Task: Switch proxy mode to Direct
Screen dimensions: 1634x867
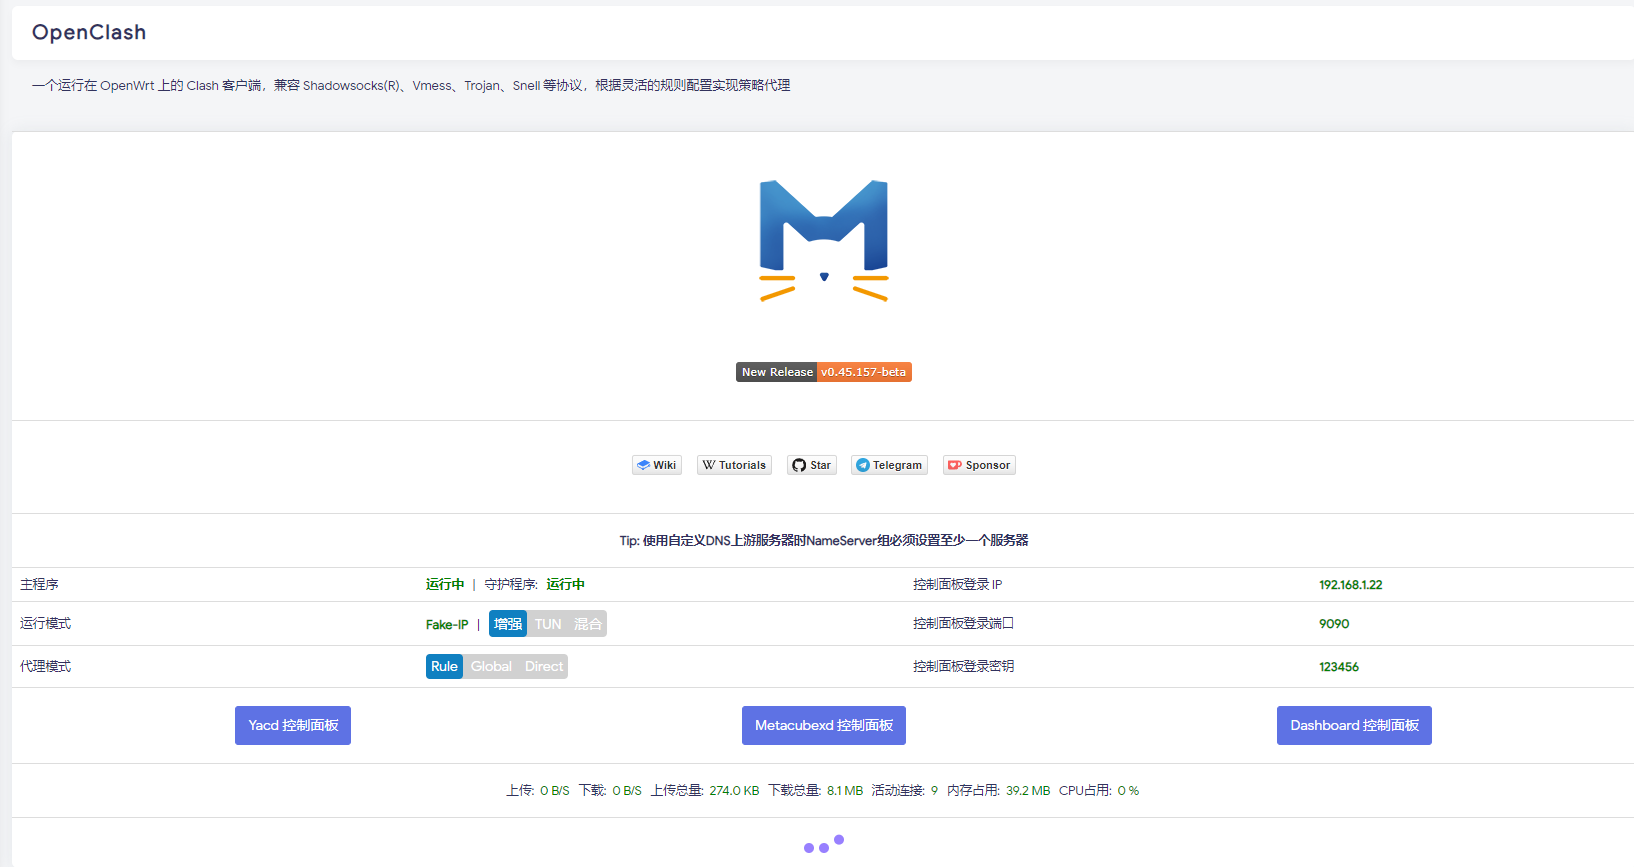Action: (x=544, y=666)
